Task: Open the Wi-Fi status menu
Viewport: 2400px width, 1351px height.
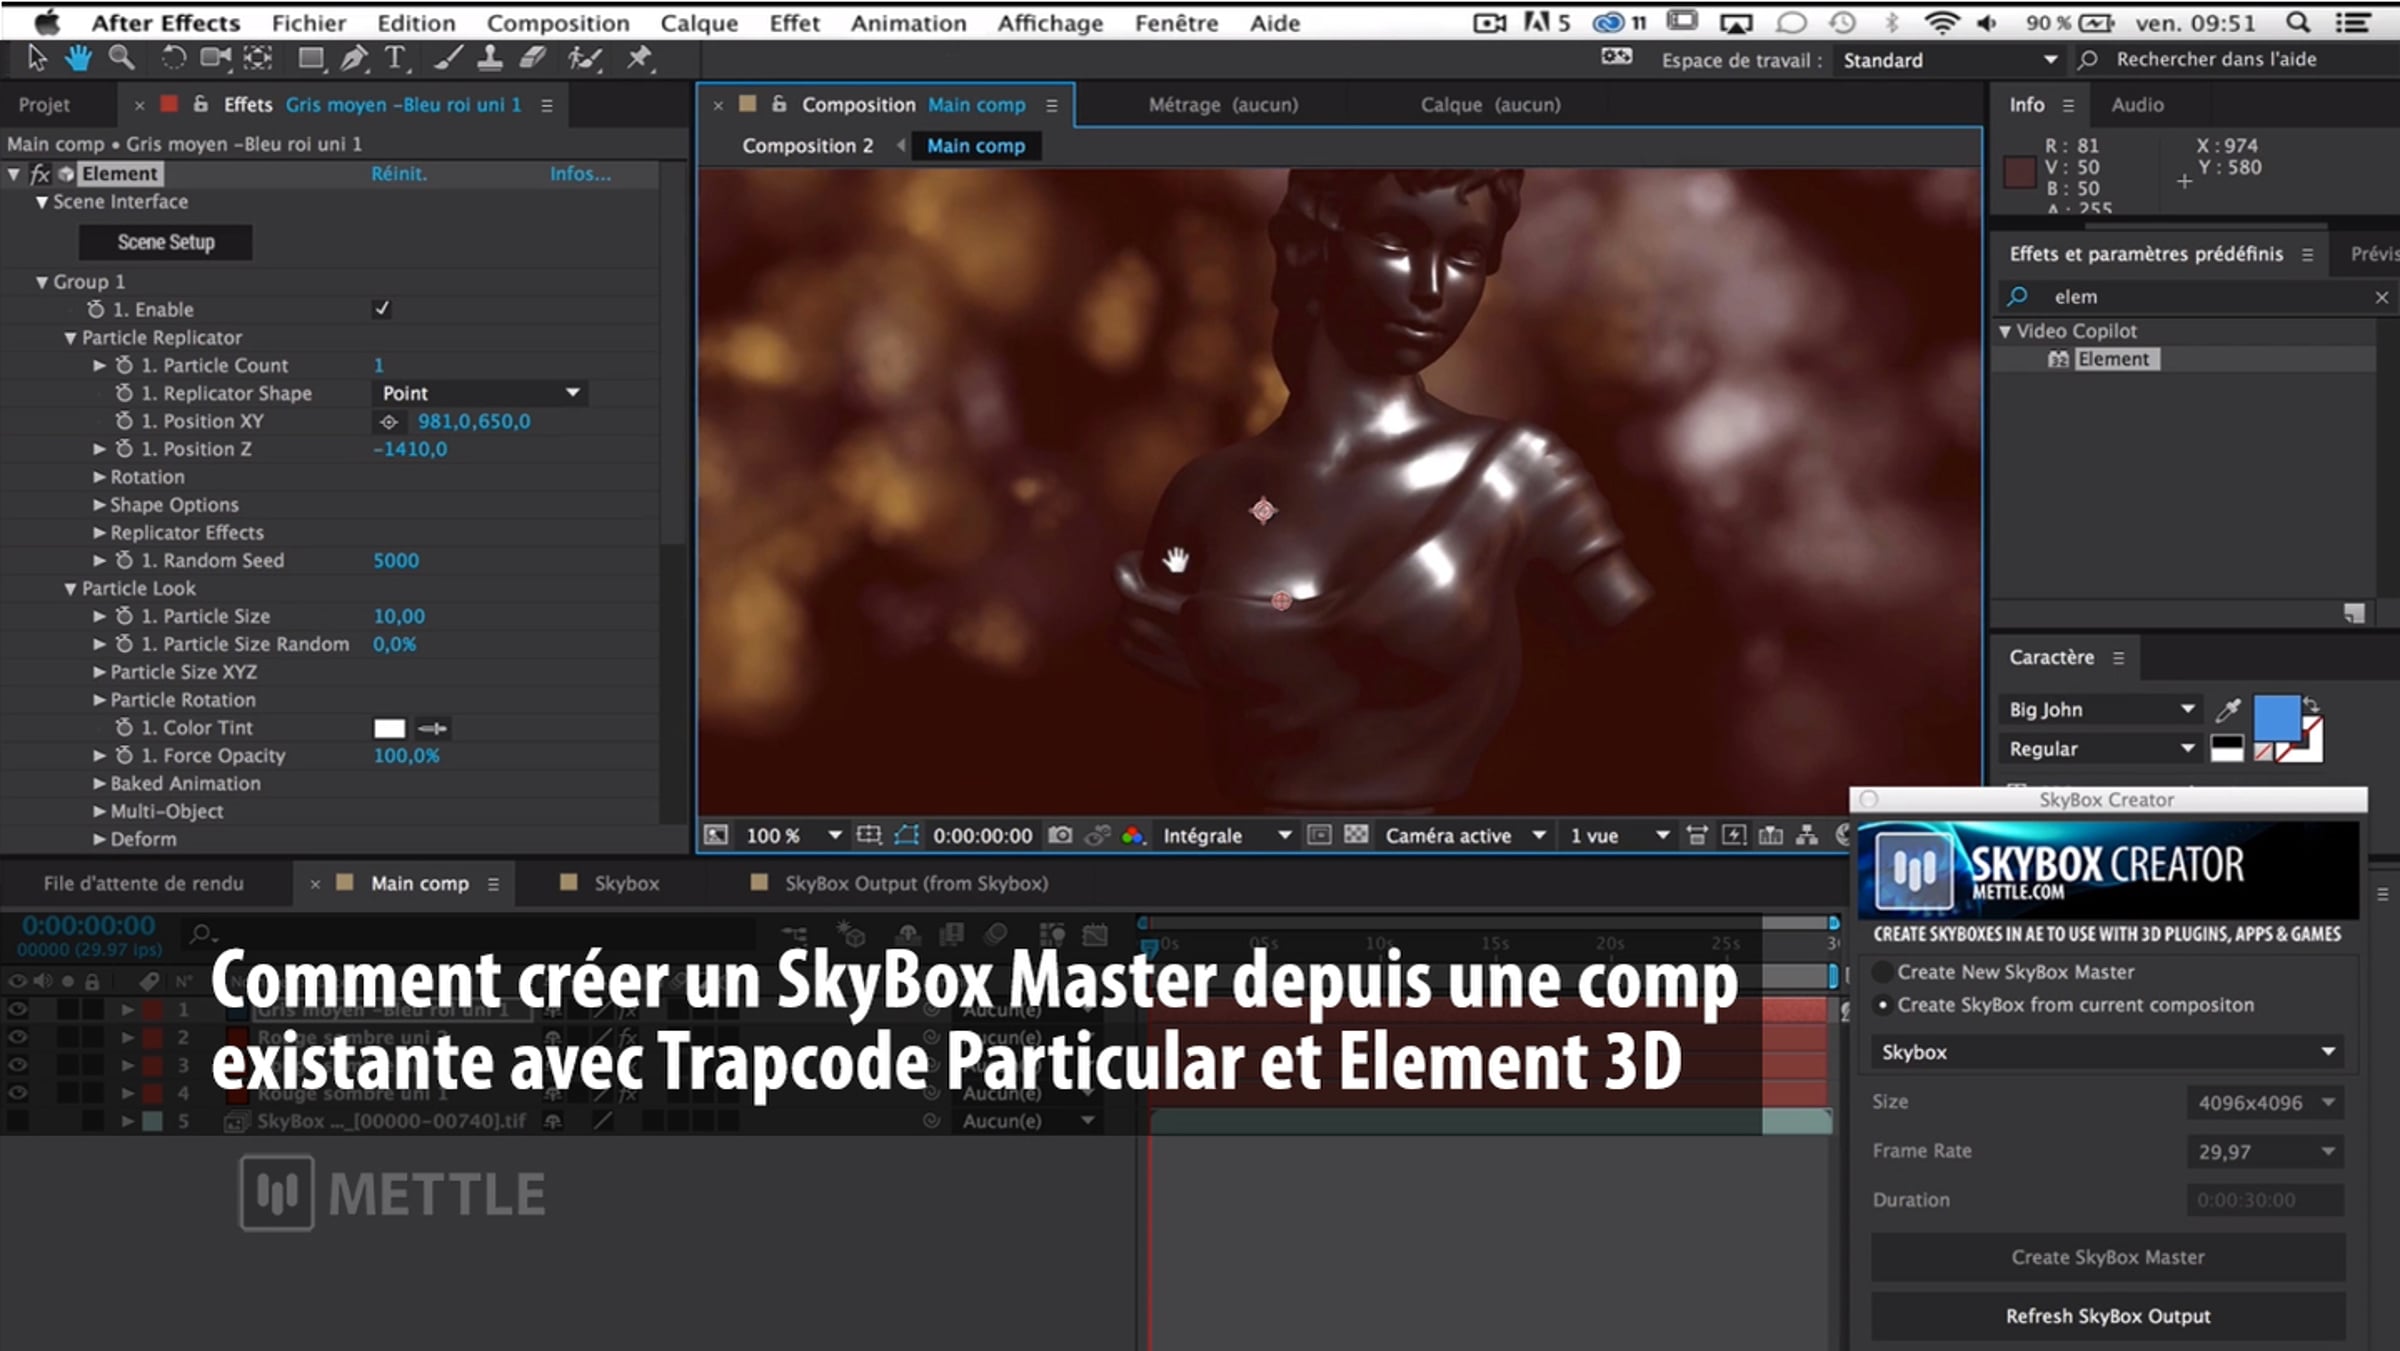Action: [1941, 22]
